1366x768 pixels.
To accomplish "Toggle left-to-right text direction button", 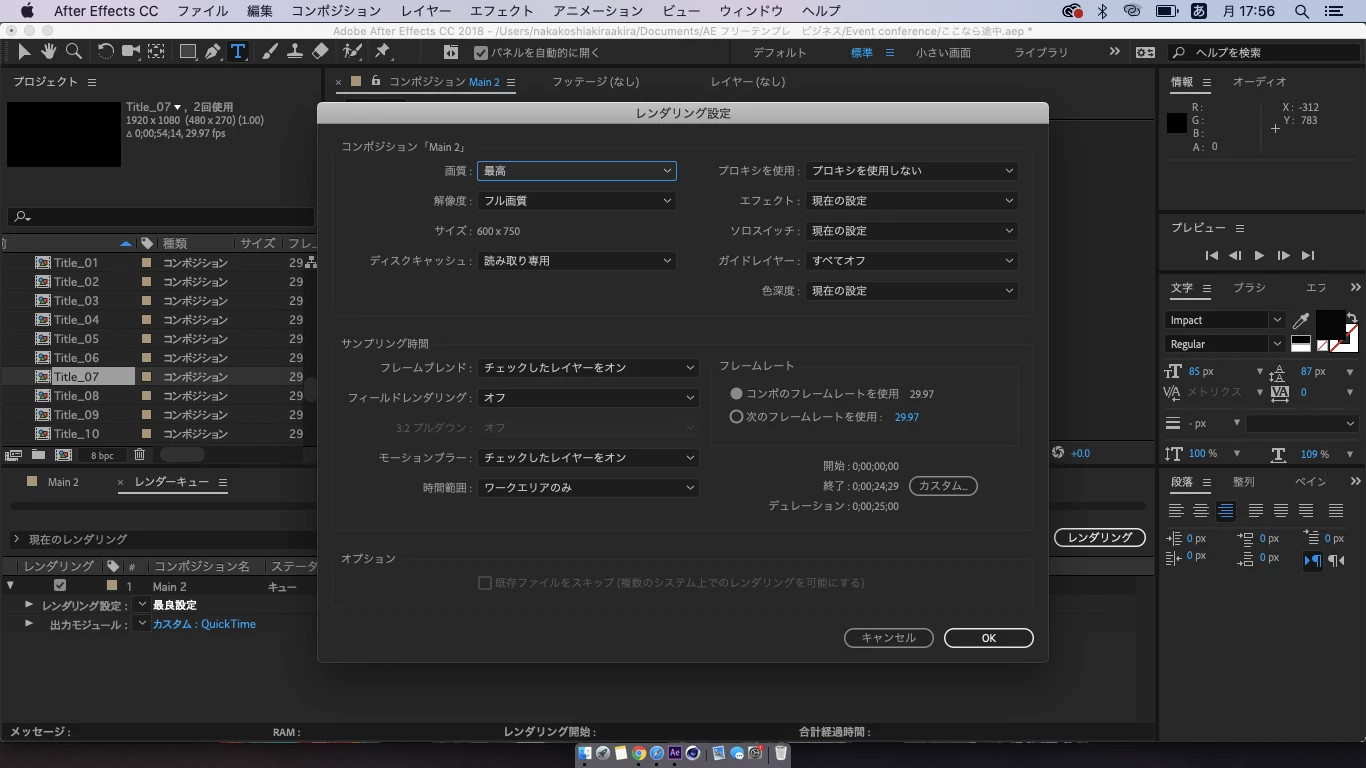I will pos(1312,561).
